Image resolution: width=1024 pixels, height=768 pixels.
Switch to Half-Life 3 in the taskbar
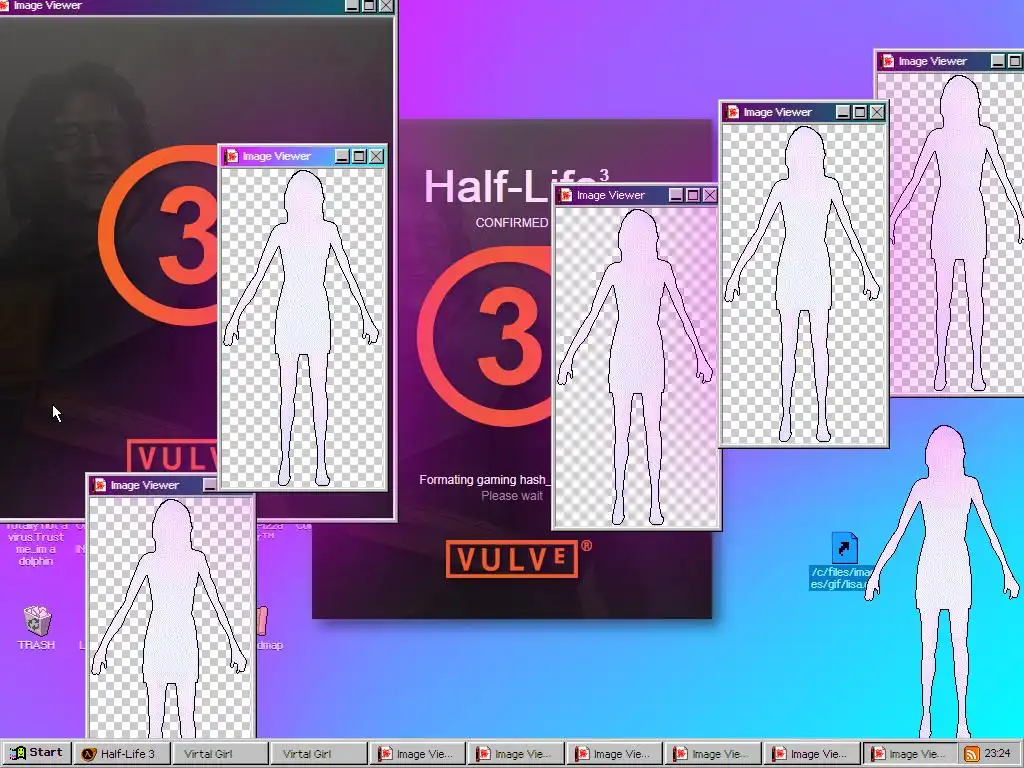[x=121, y=754]
